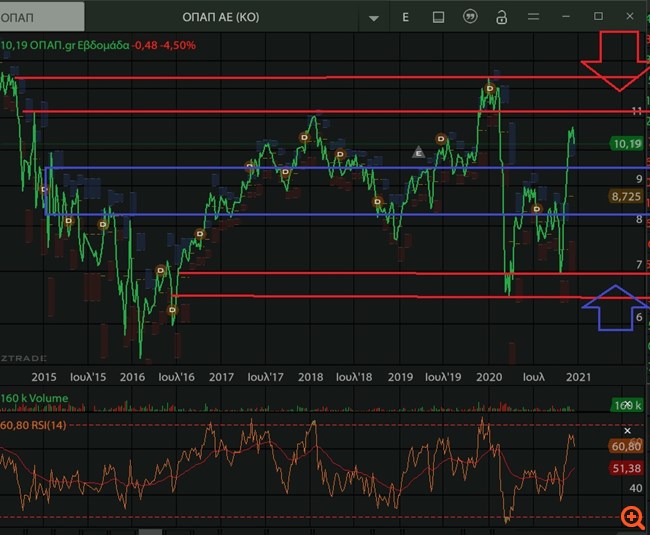
Task: Click the D marker at the mid-2016 low
Action: pyautogui.click(x=172, y=310)
